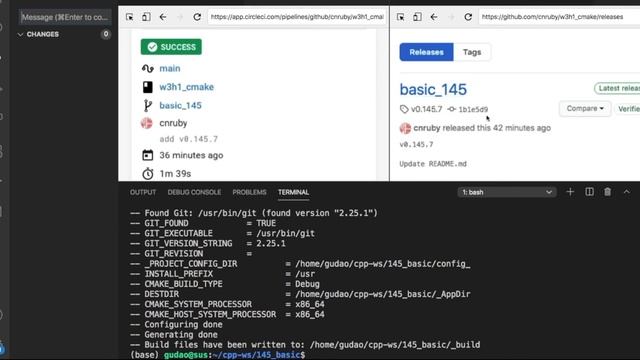This screenshot has height=360, width=640.
Task: Toggle device toolbar icon in GitHub pane
Action: coord(417,17)
